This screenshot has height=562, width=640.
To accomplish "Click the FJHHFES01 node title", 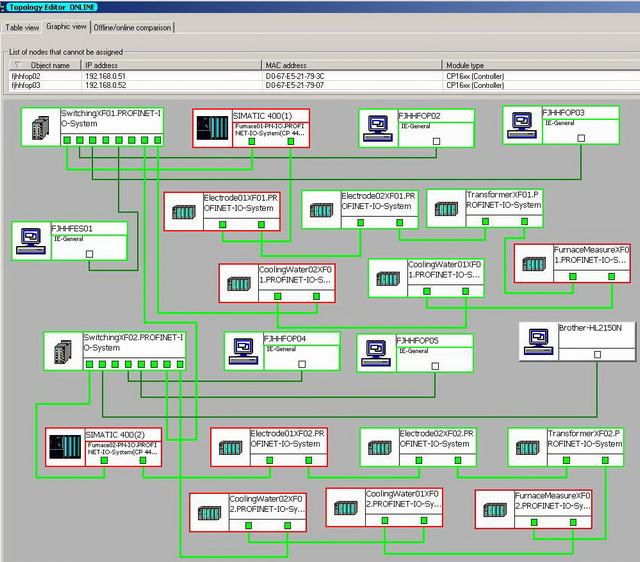I will coord(72,229).
